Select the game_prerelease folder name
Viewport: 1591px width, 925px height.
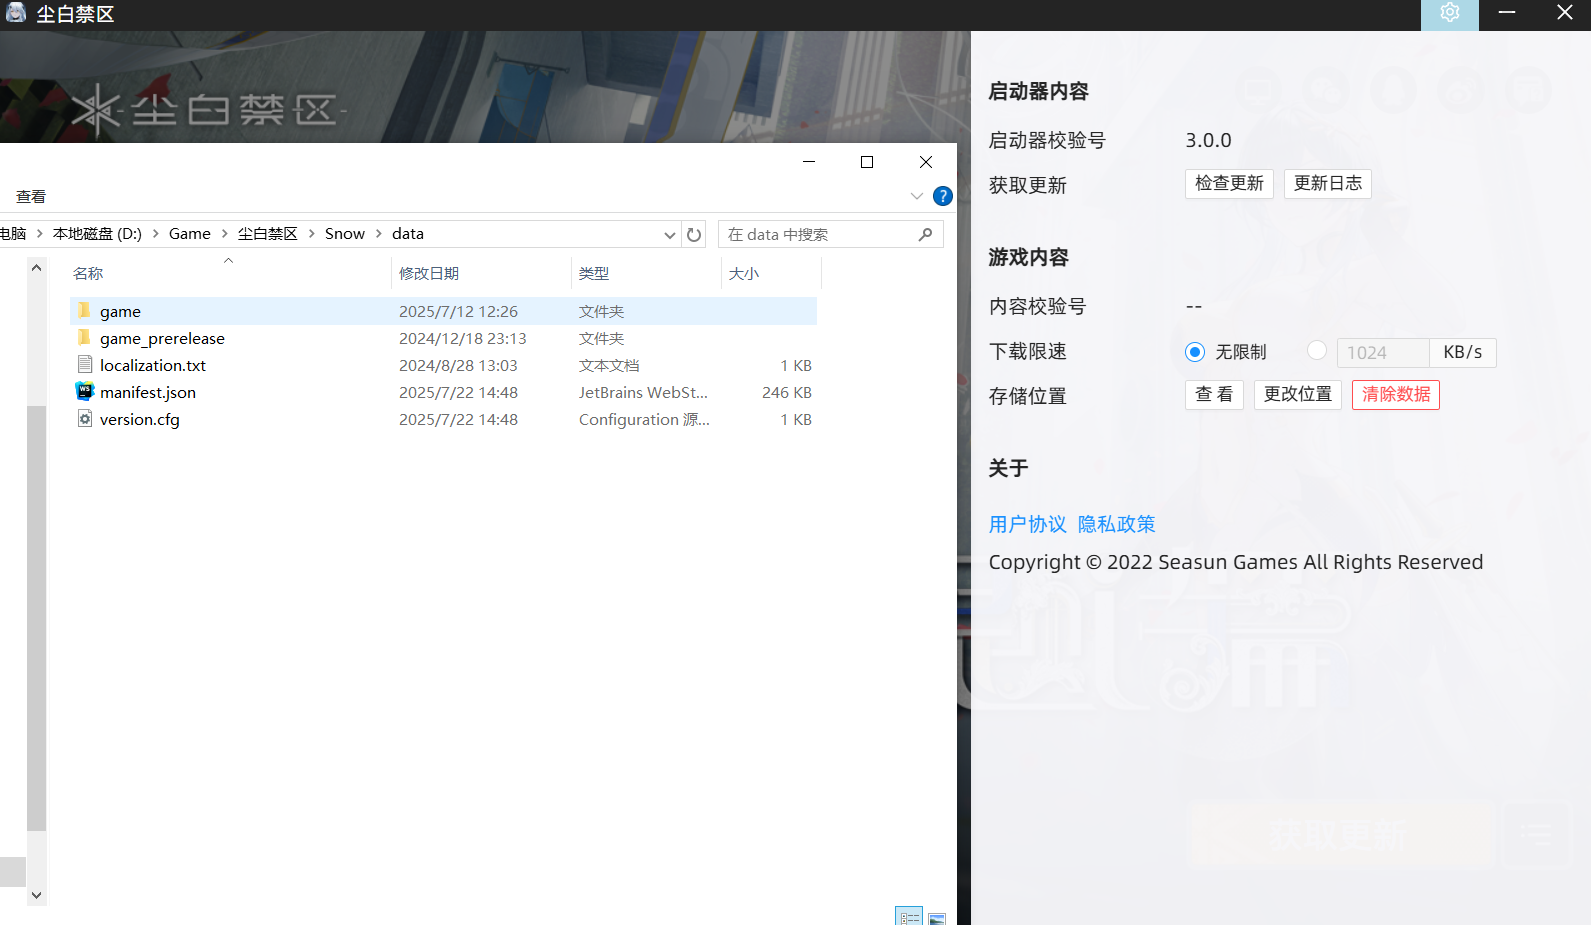(162, 339)
